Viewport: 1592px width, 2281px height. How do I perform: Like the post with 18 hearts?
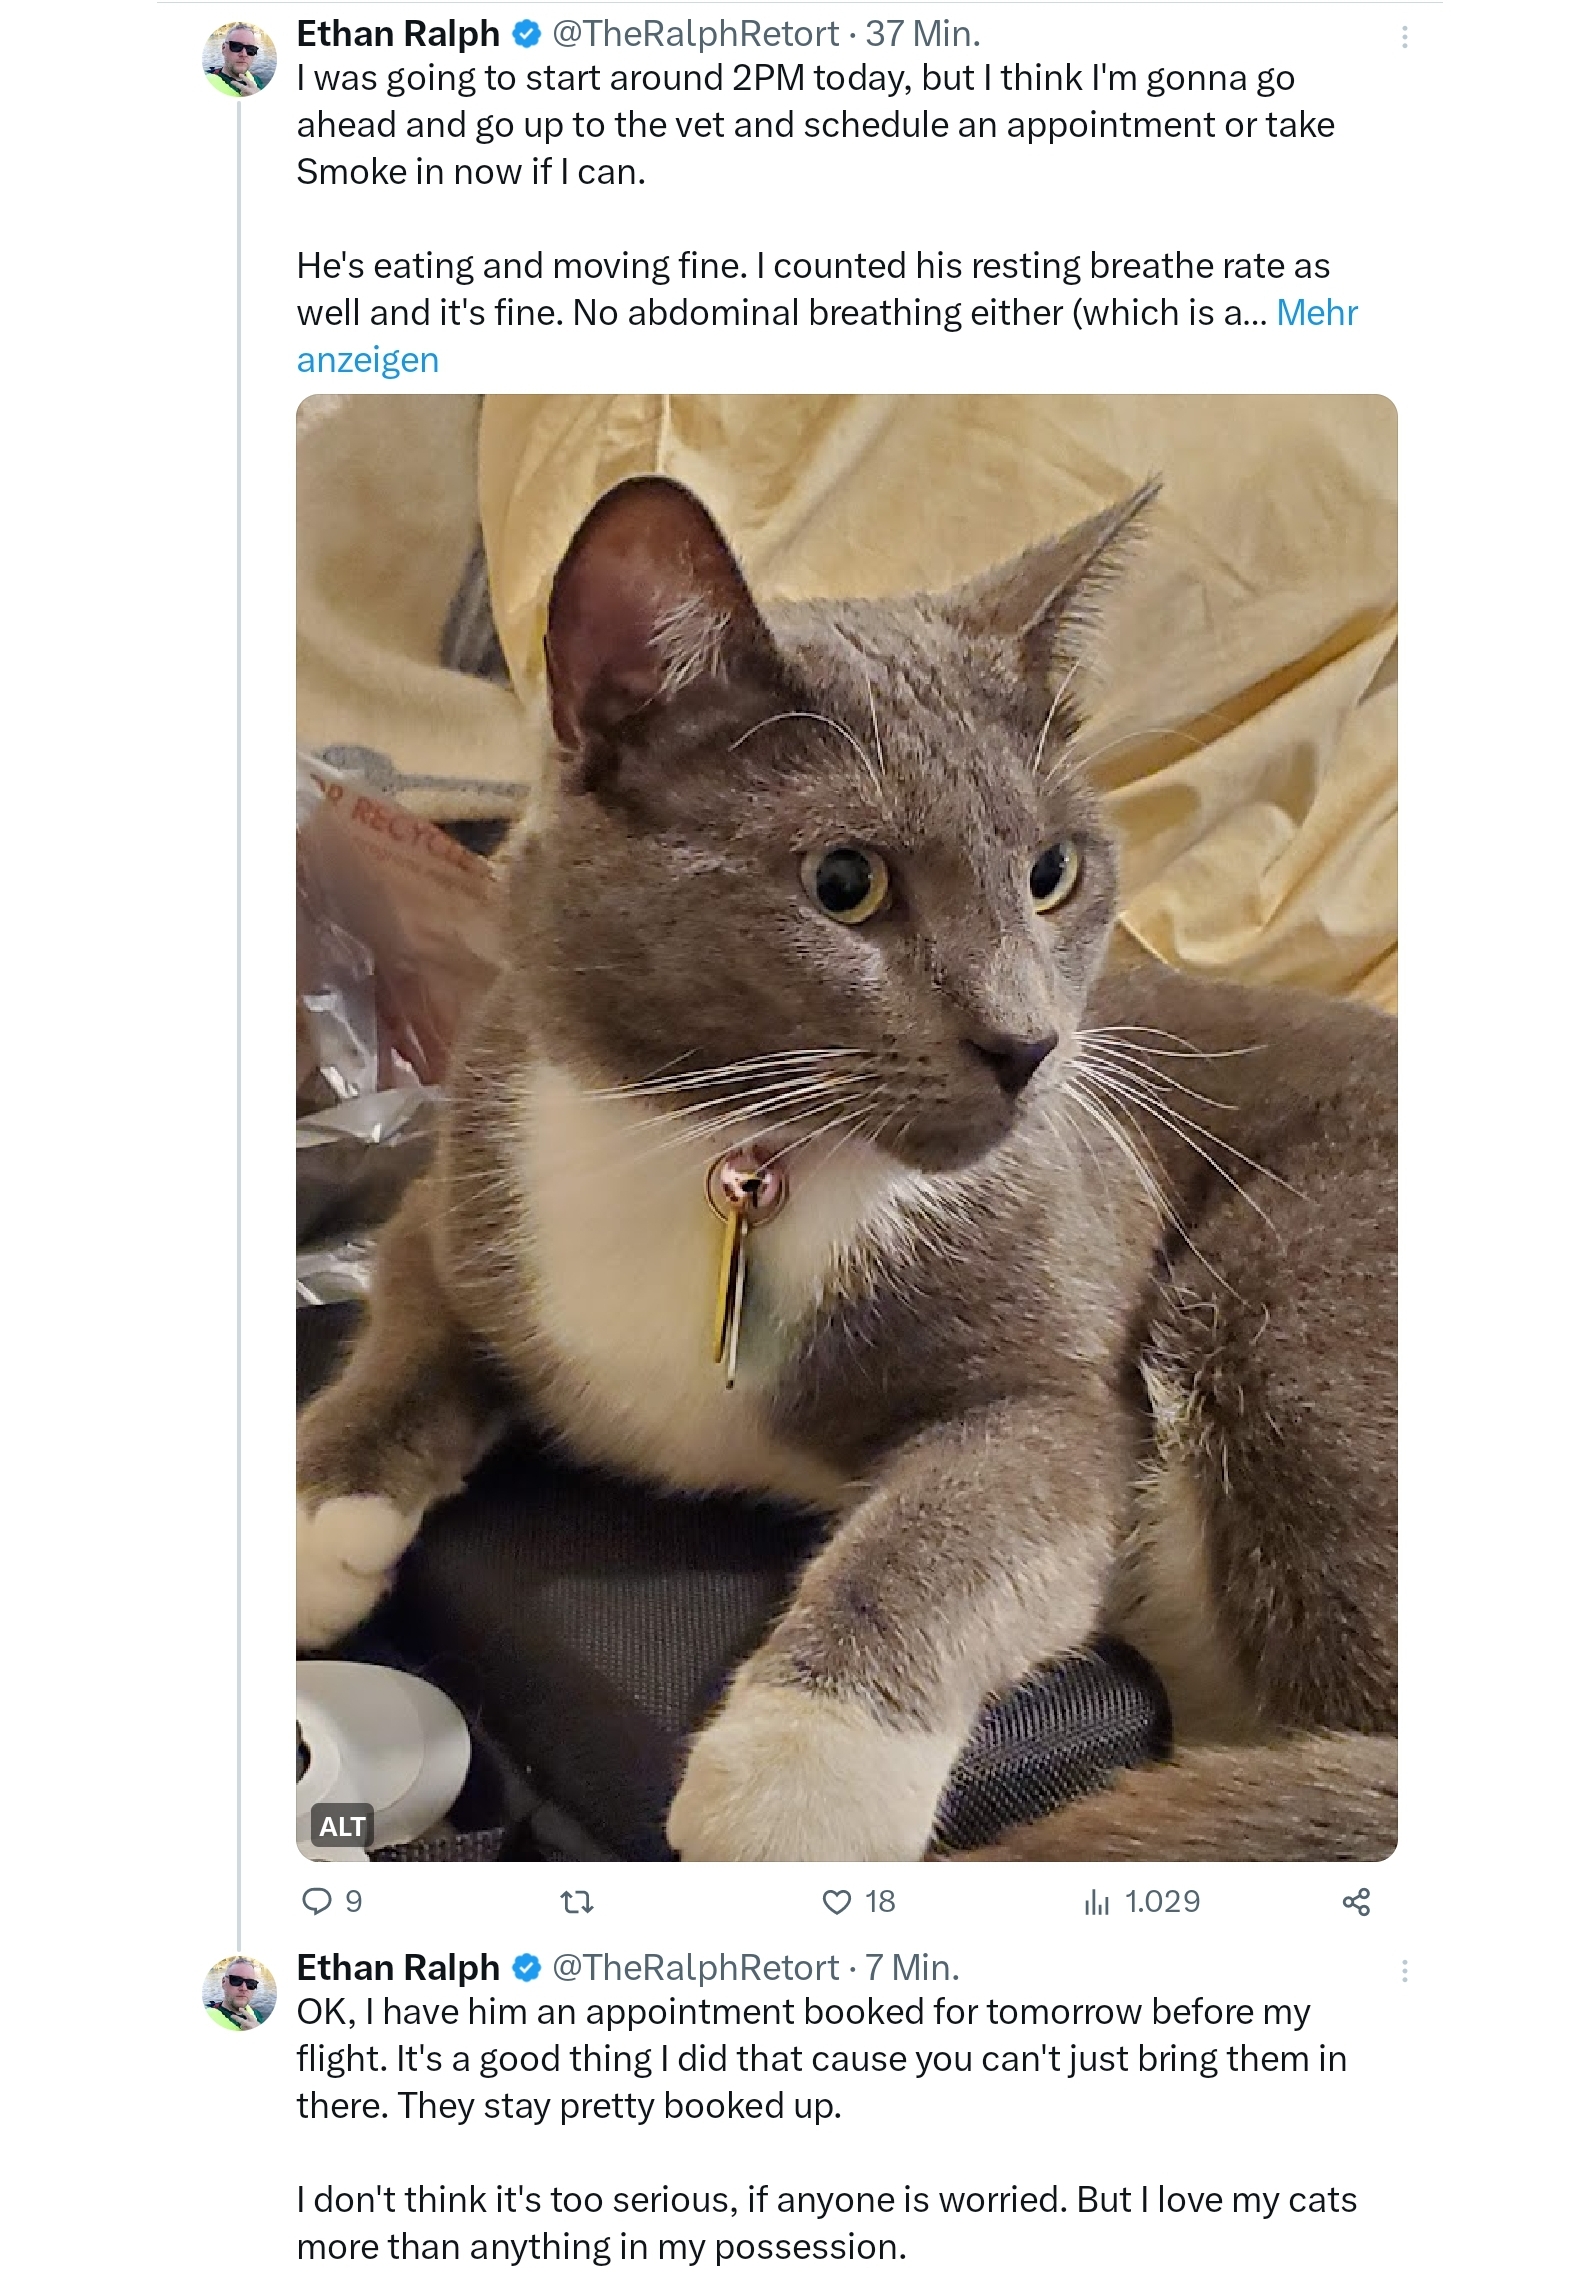pyautogui.click(x=857, y=1901)
